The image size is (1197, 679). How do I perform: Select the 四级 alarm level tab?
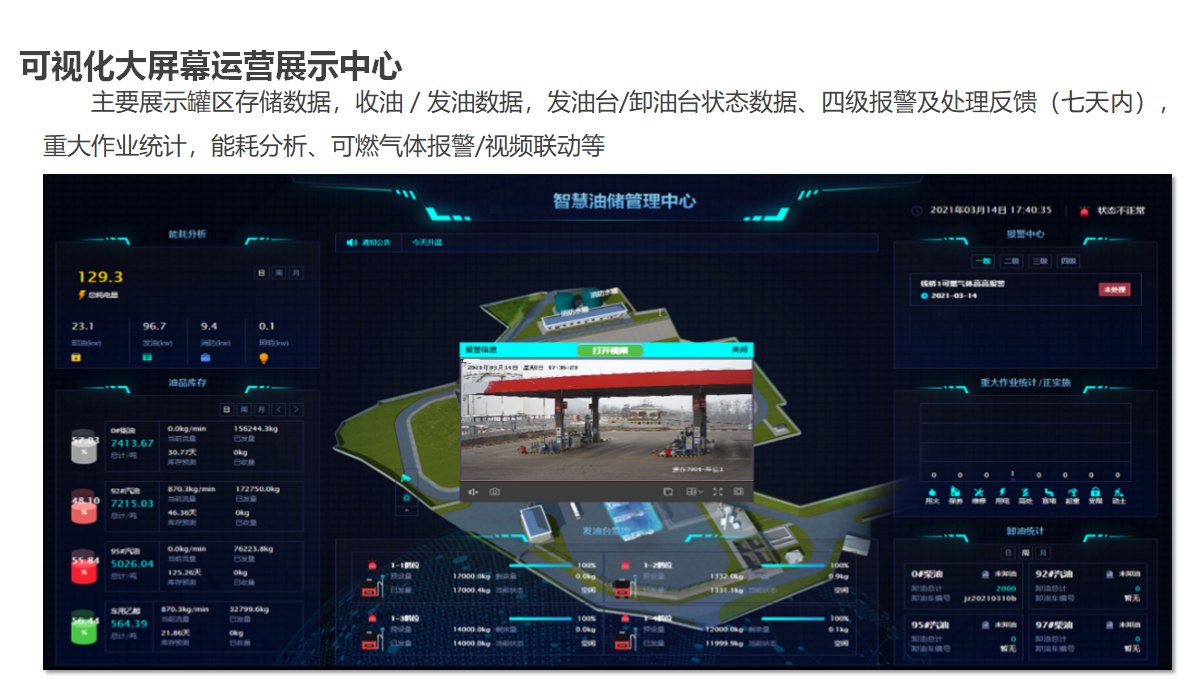click(x=1069, y=261)
